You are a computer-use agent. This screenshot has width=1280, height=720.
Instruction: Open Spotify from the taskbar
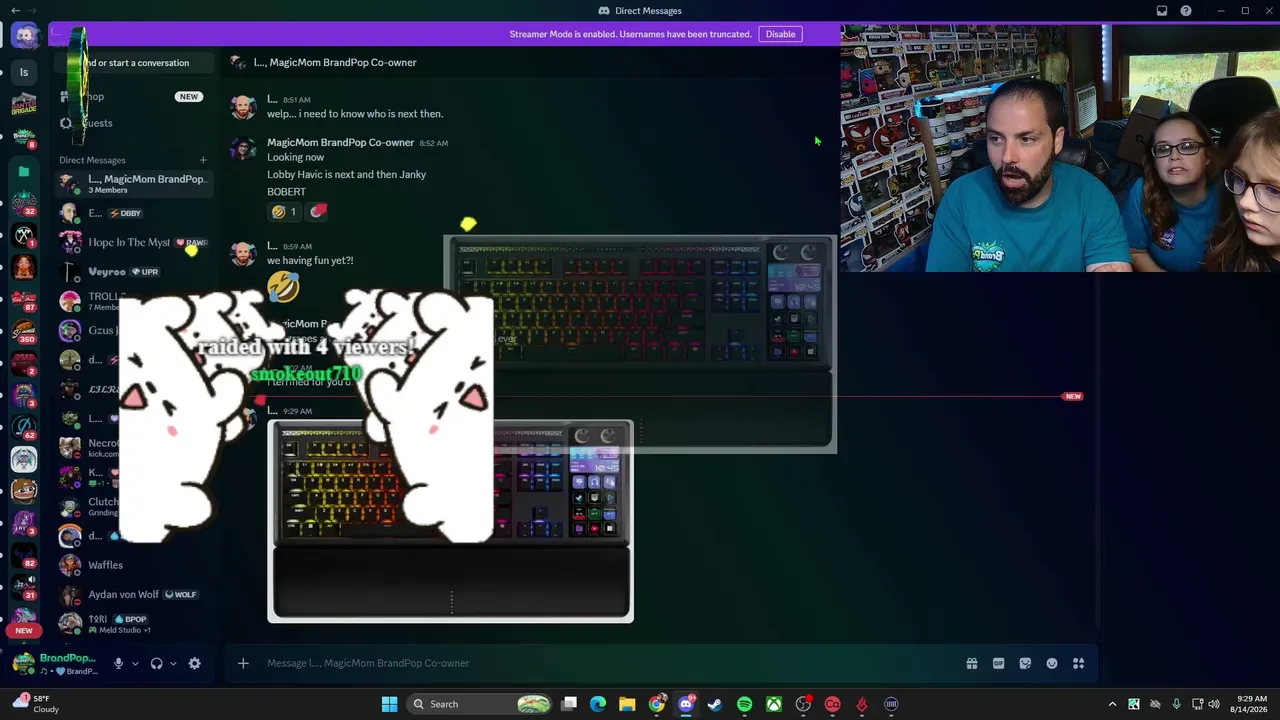pyautogui.click(x=744, y=704)
